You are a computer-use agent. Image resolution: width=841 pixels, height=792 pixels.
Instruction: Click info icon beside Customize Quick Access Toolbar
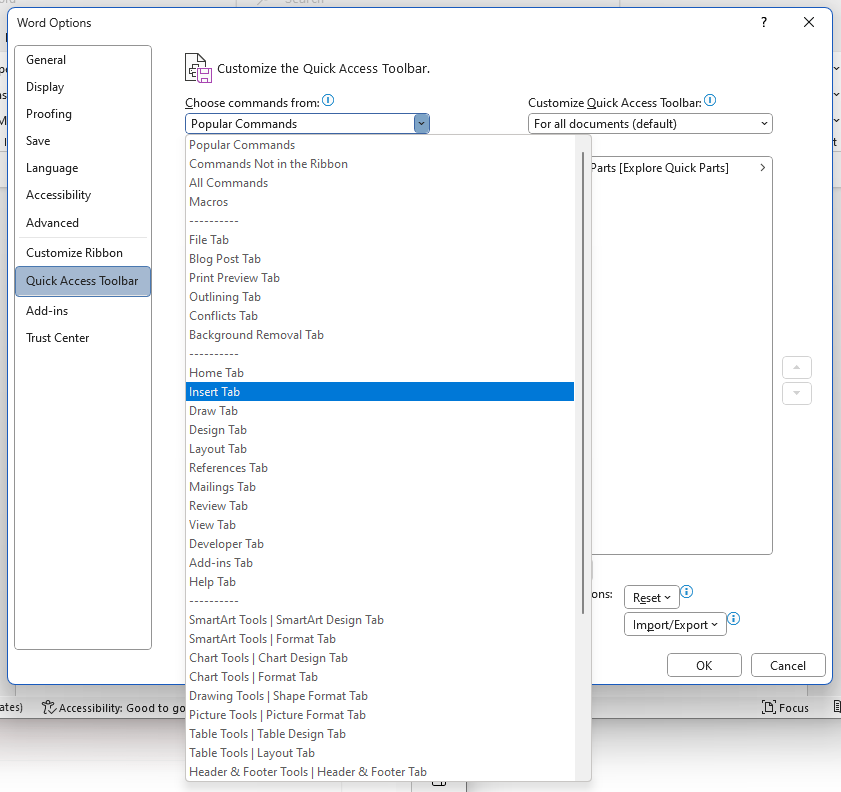tap(710, 100)
